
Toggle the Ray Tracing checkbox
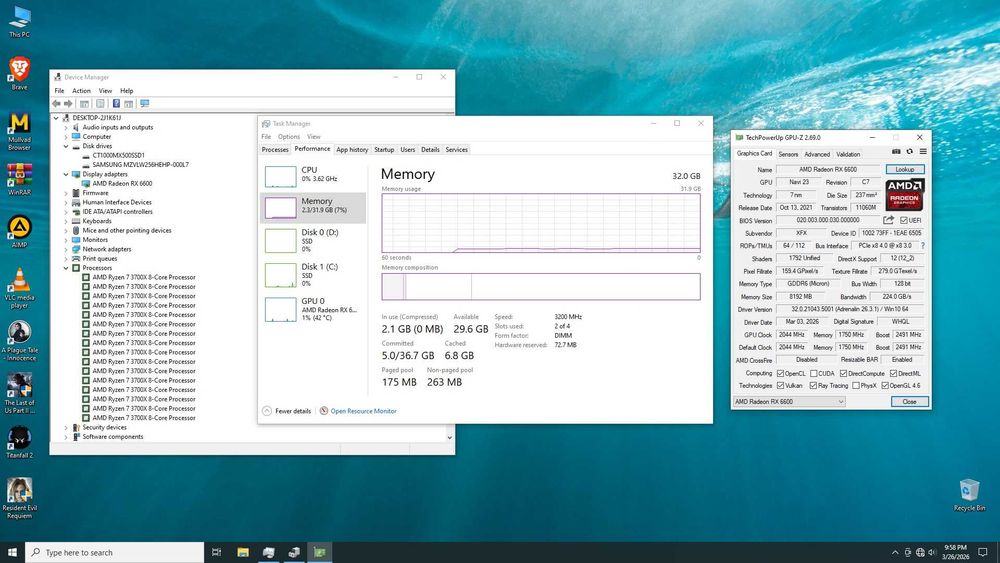coord(813,386)
